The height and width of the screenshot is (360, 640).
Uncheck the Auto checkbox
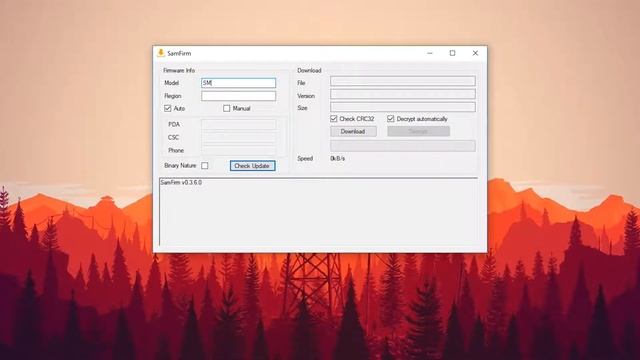[168, 108]
